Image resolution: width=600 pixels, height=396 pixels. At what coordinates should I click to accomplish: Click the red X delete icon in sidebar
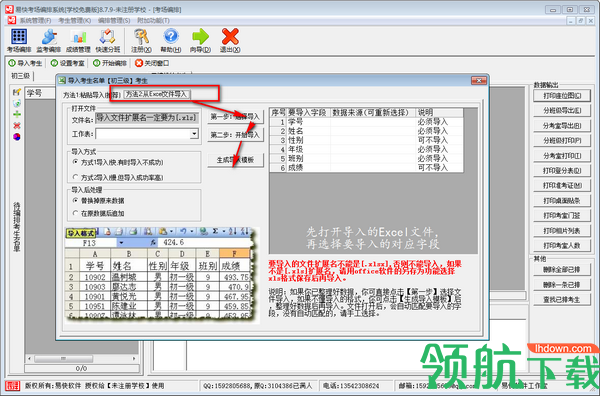[x=16, y=125]
